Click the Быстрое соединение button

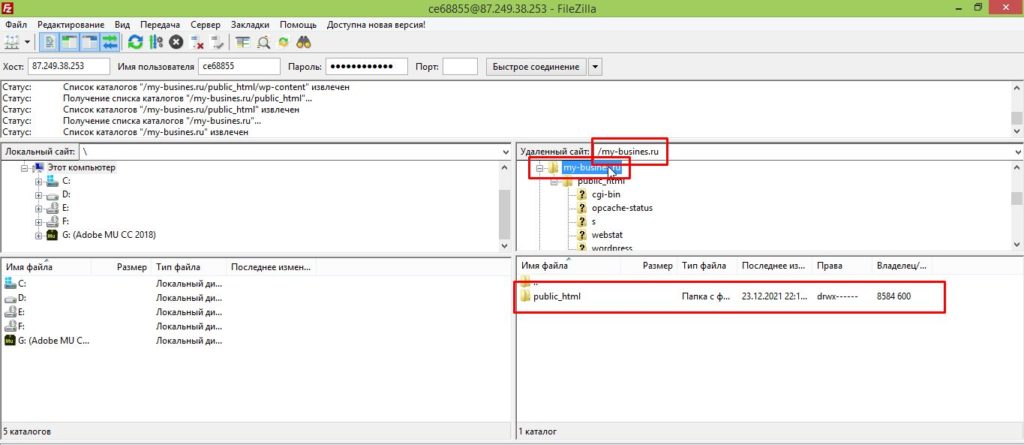535,67
